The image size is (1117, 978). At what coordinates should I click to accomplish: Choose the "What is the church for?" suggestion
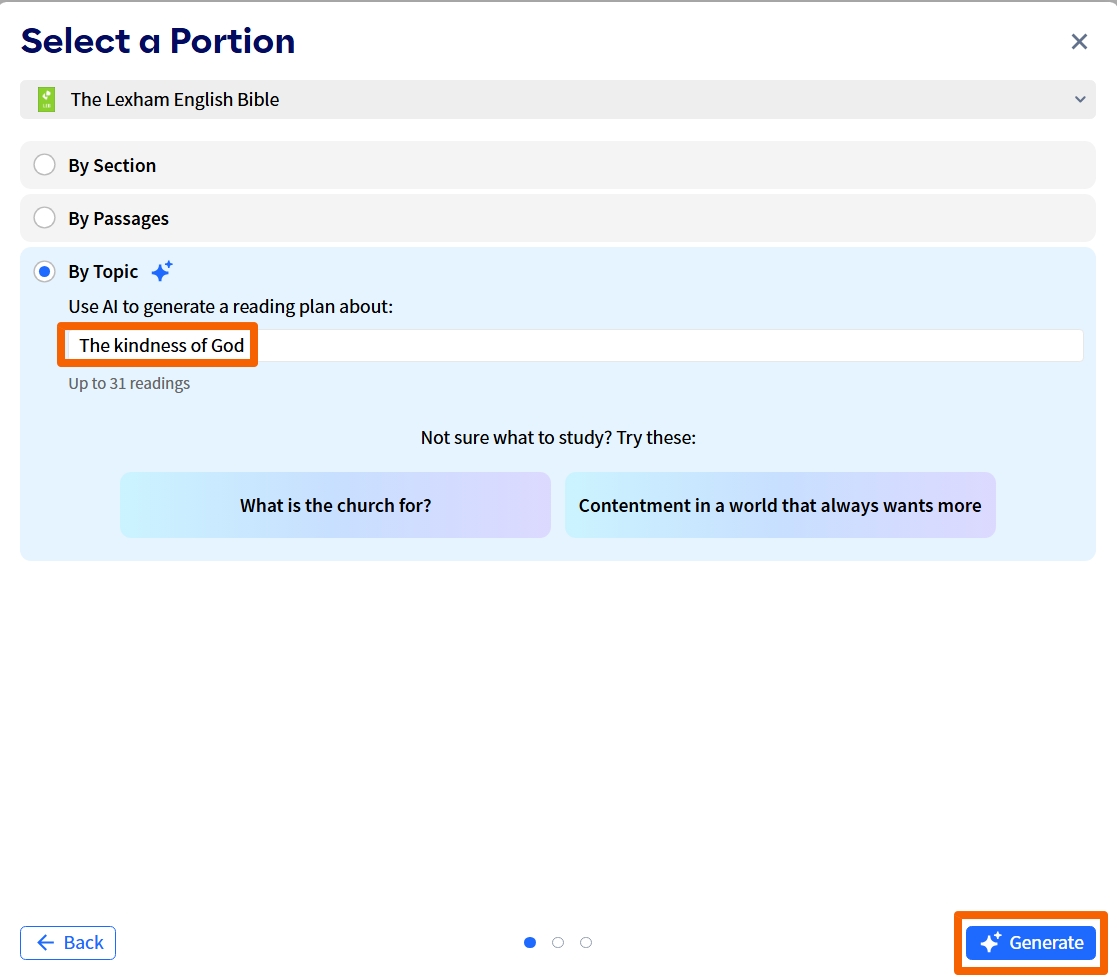(x=336, y=505)
